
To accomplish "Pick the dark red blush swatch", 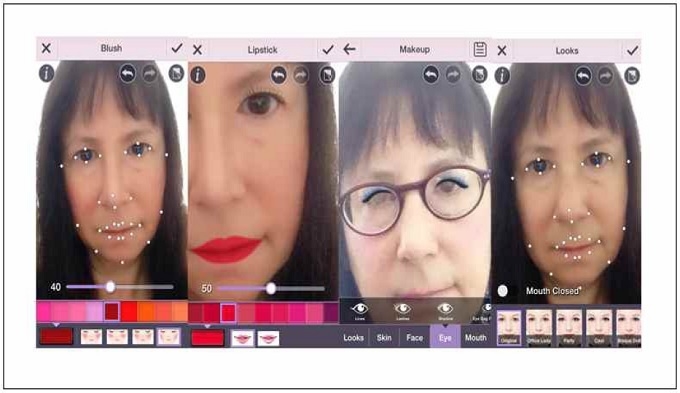I will [112, 311].
